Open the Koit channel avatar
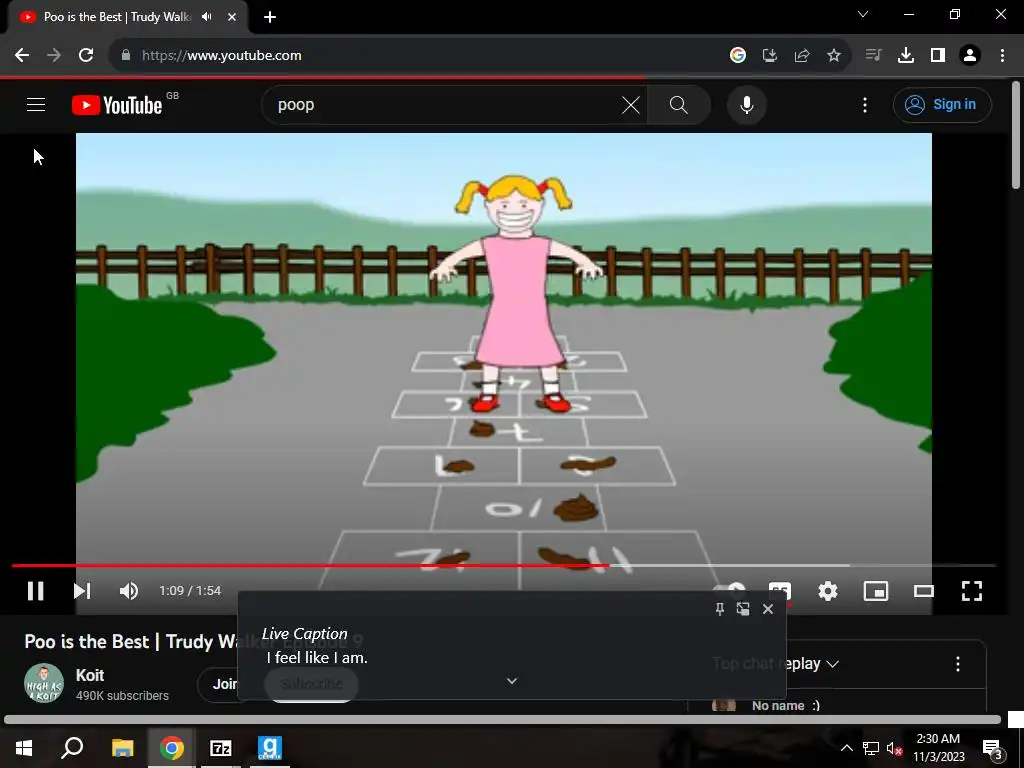The image size is (1024, 768). tap(44, 684)
